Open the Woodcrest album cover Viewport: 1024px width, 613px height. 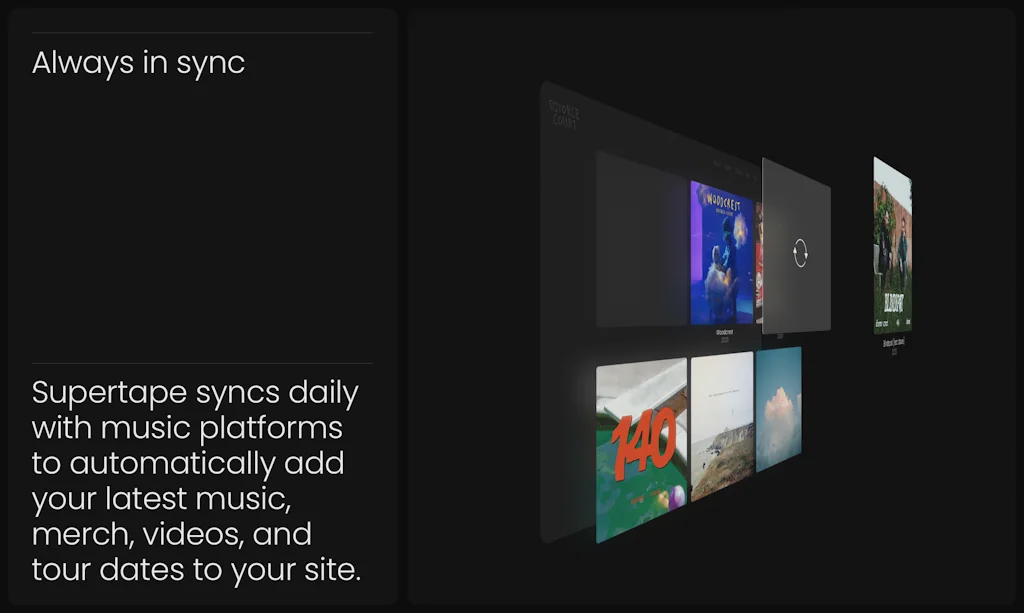click(722, 252)
